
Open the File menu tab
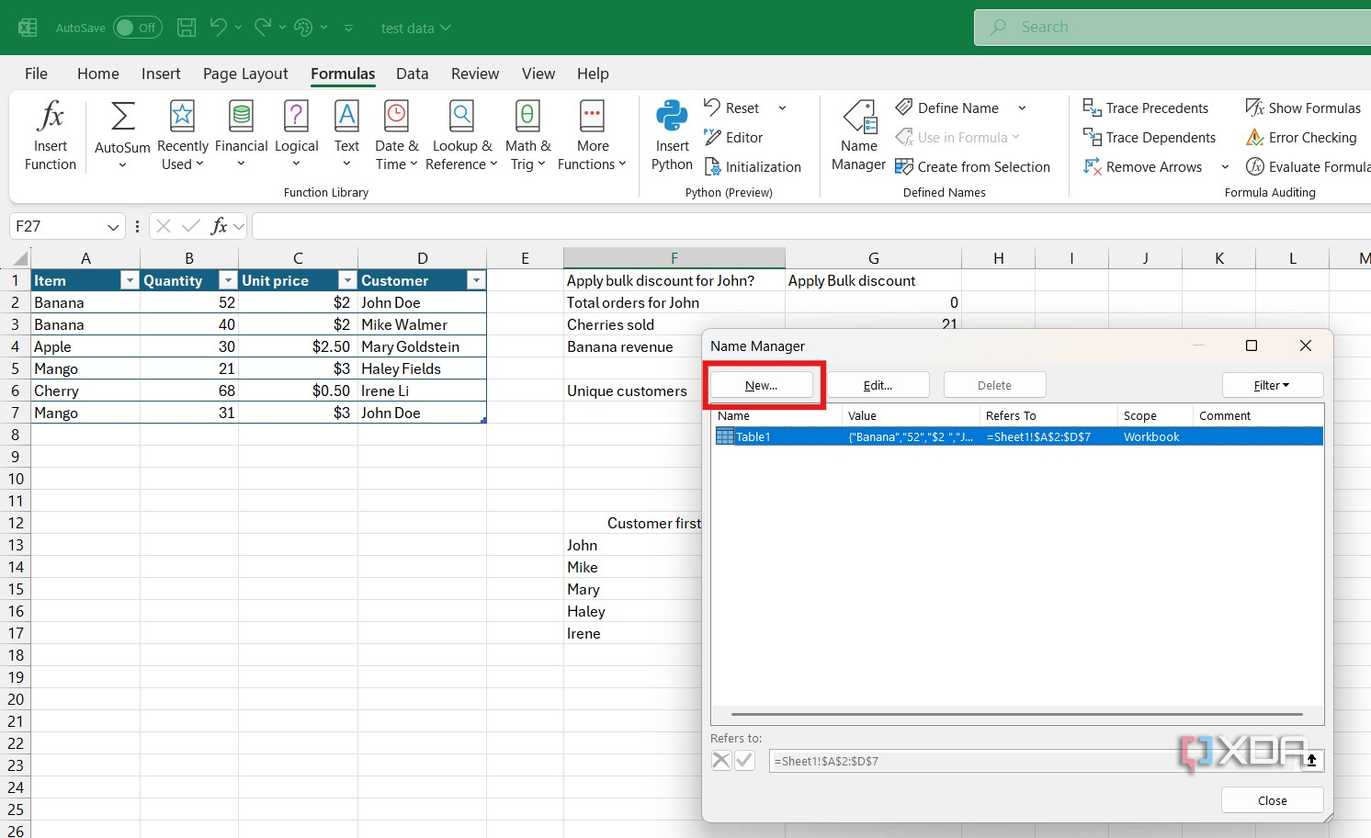click(x=36, y=73)
